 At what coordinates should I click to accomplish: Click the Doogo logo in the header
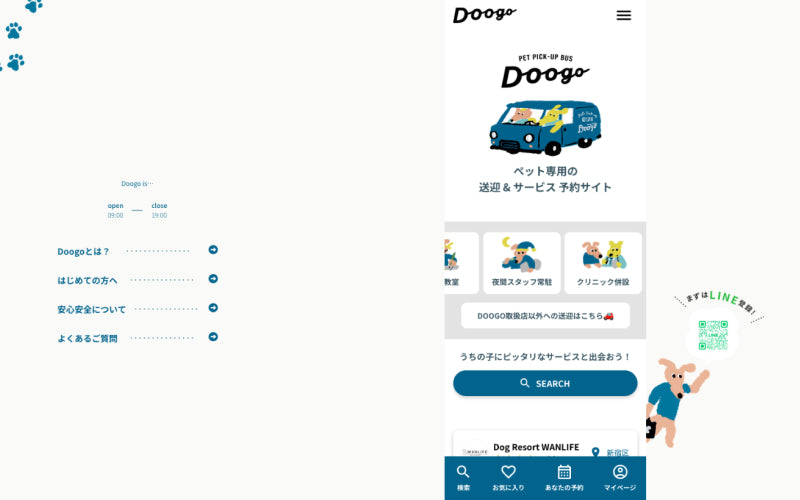tap(484, 14)
